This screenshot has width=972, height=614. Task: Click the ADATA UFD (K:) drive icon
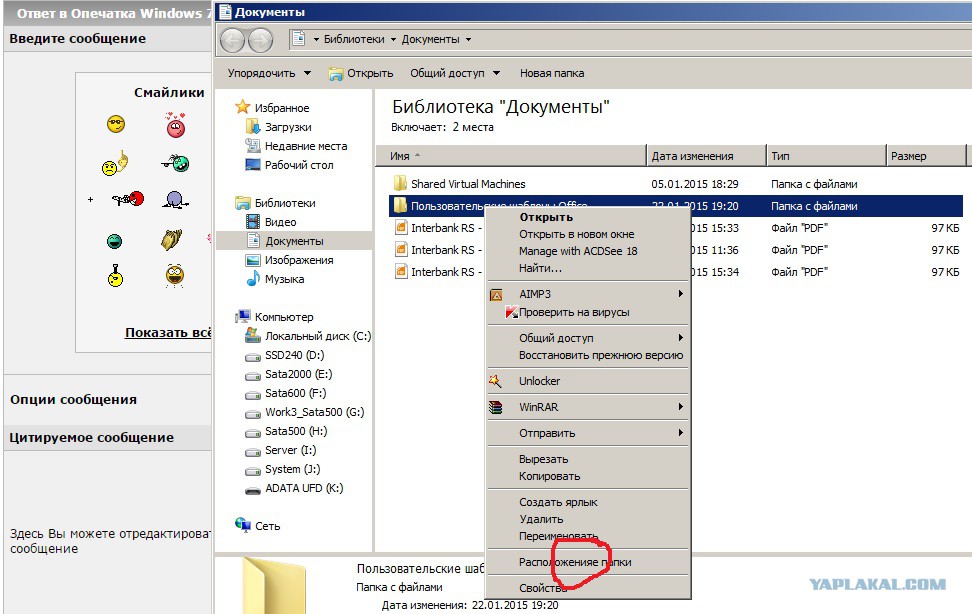point(252,490)
